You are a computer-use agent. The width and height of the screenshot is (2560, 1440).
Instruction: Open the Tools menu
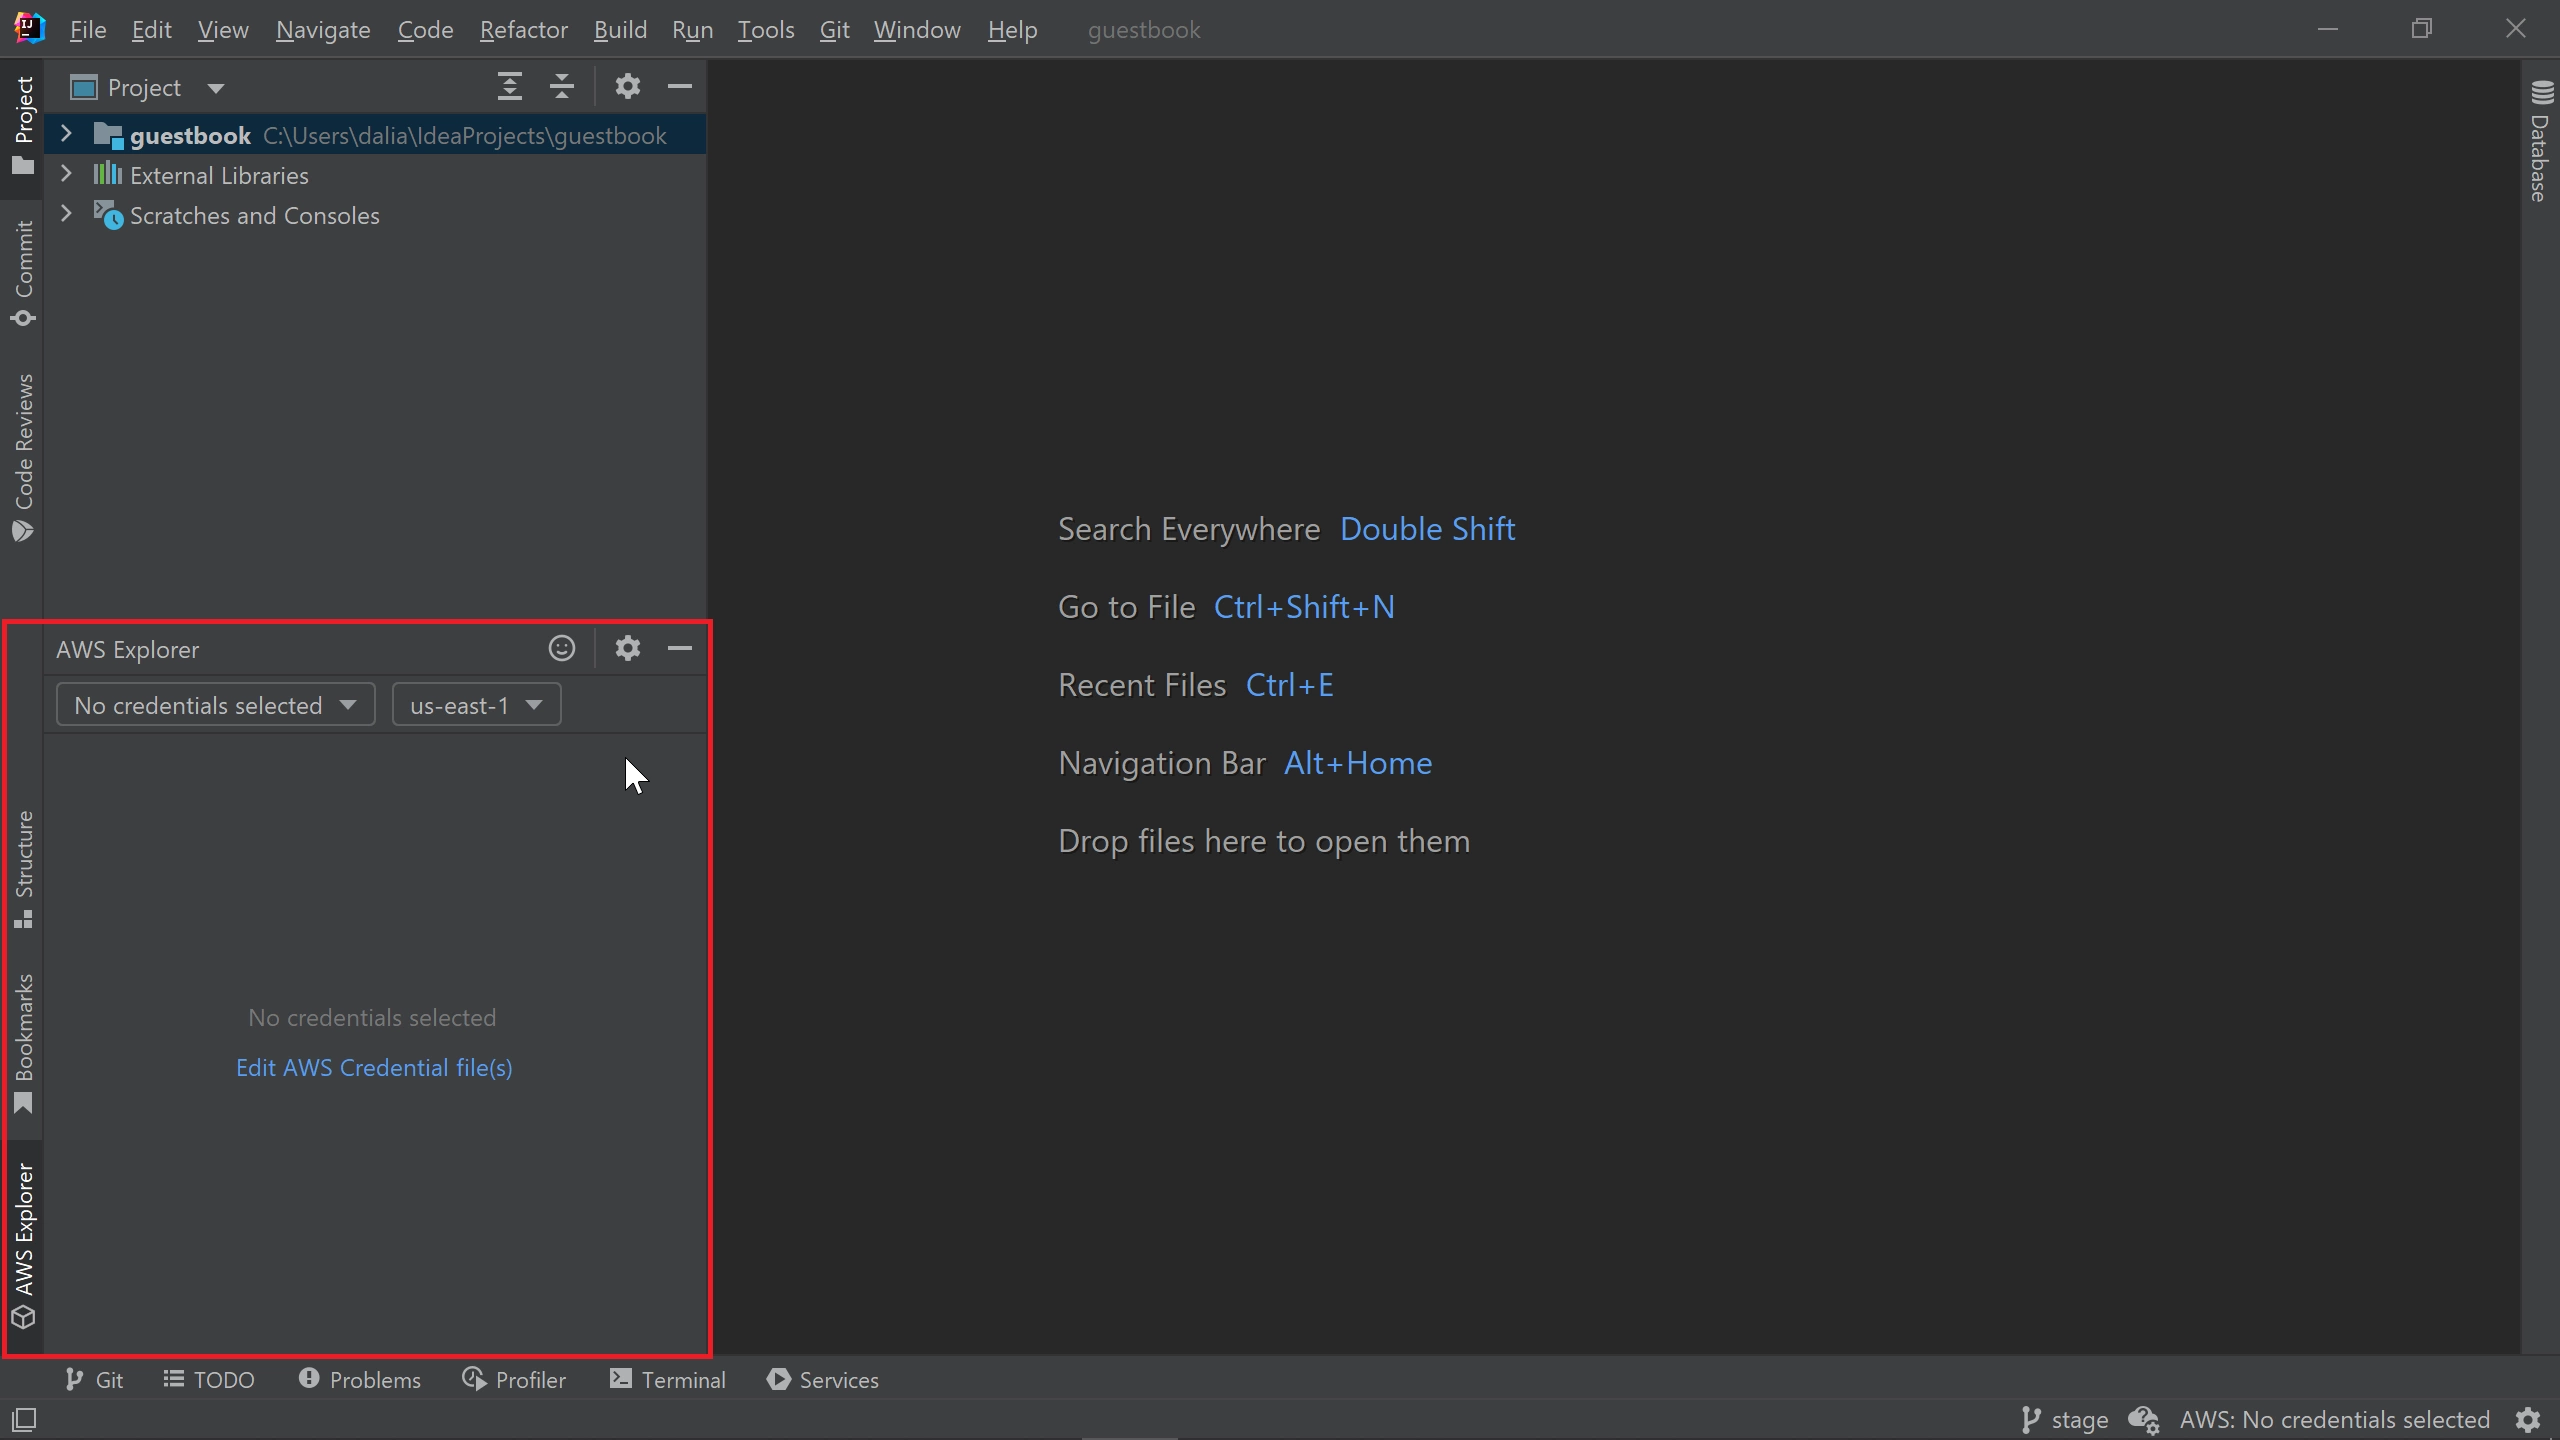(x=765, y=30)
